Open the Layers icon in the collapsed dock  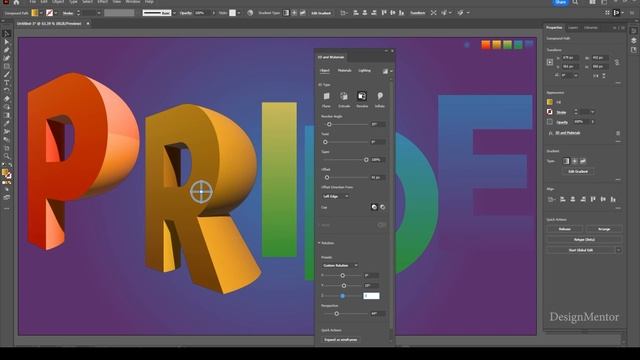(633, 40)
